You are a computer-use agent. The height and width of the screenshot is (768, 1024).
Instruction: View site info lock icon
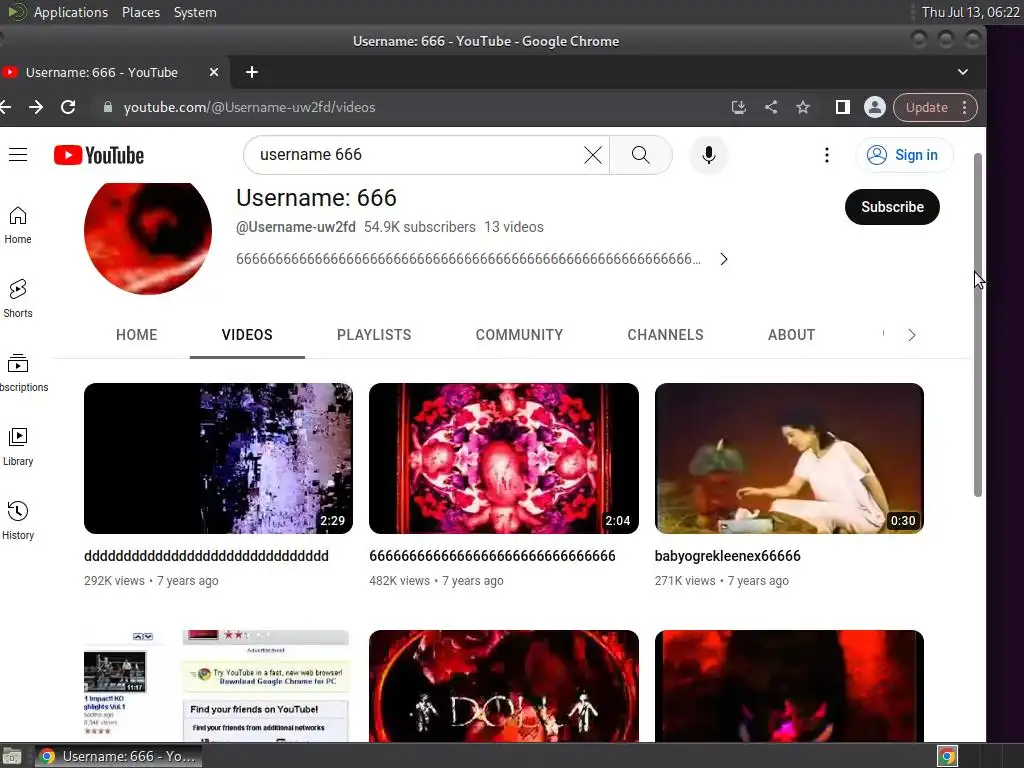pos(108,107)
